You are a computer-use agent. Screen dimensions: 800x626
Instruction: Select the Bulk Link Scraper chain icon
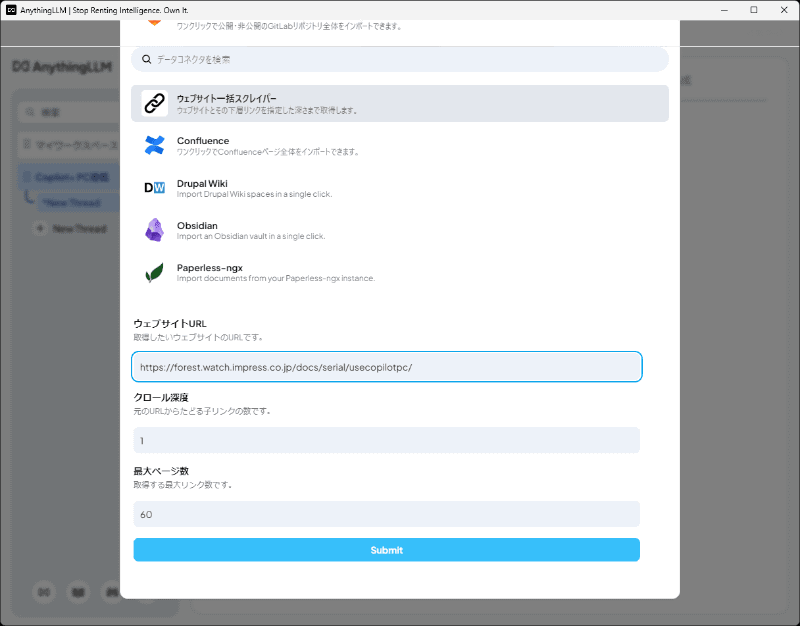click(x=155, y=103)
